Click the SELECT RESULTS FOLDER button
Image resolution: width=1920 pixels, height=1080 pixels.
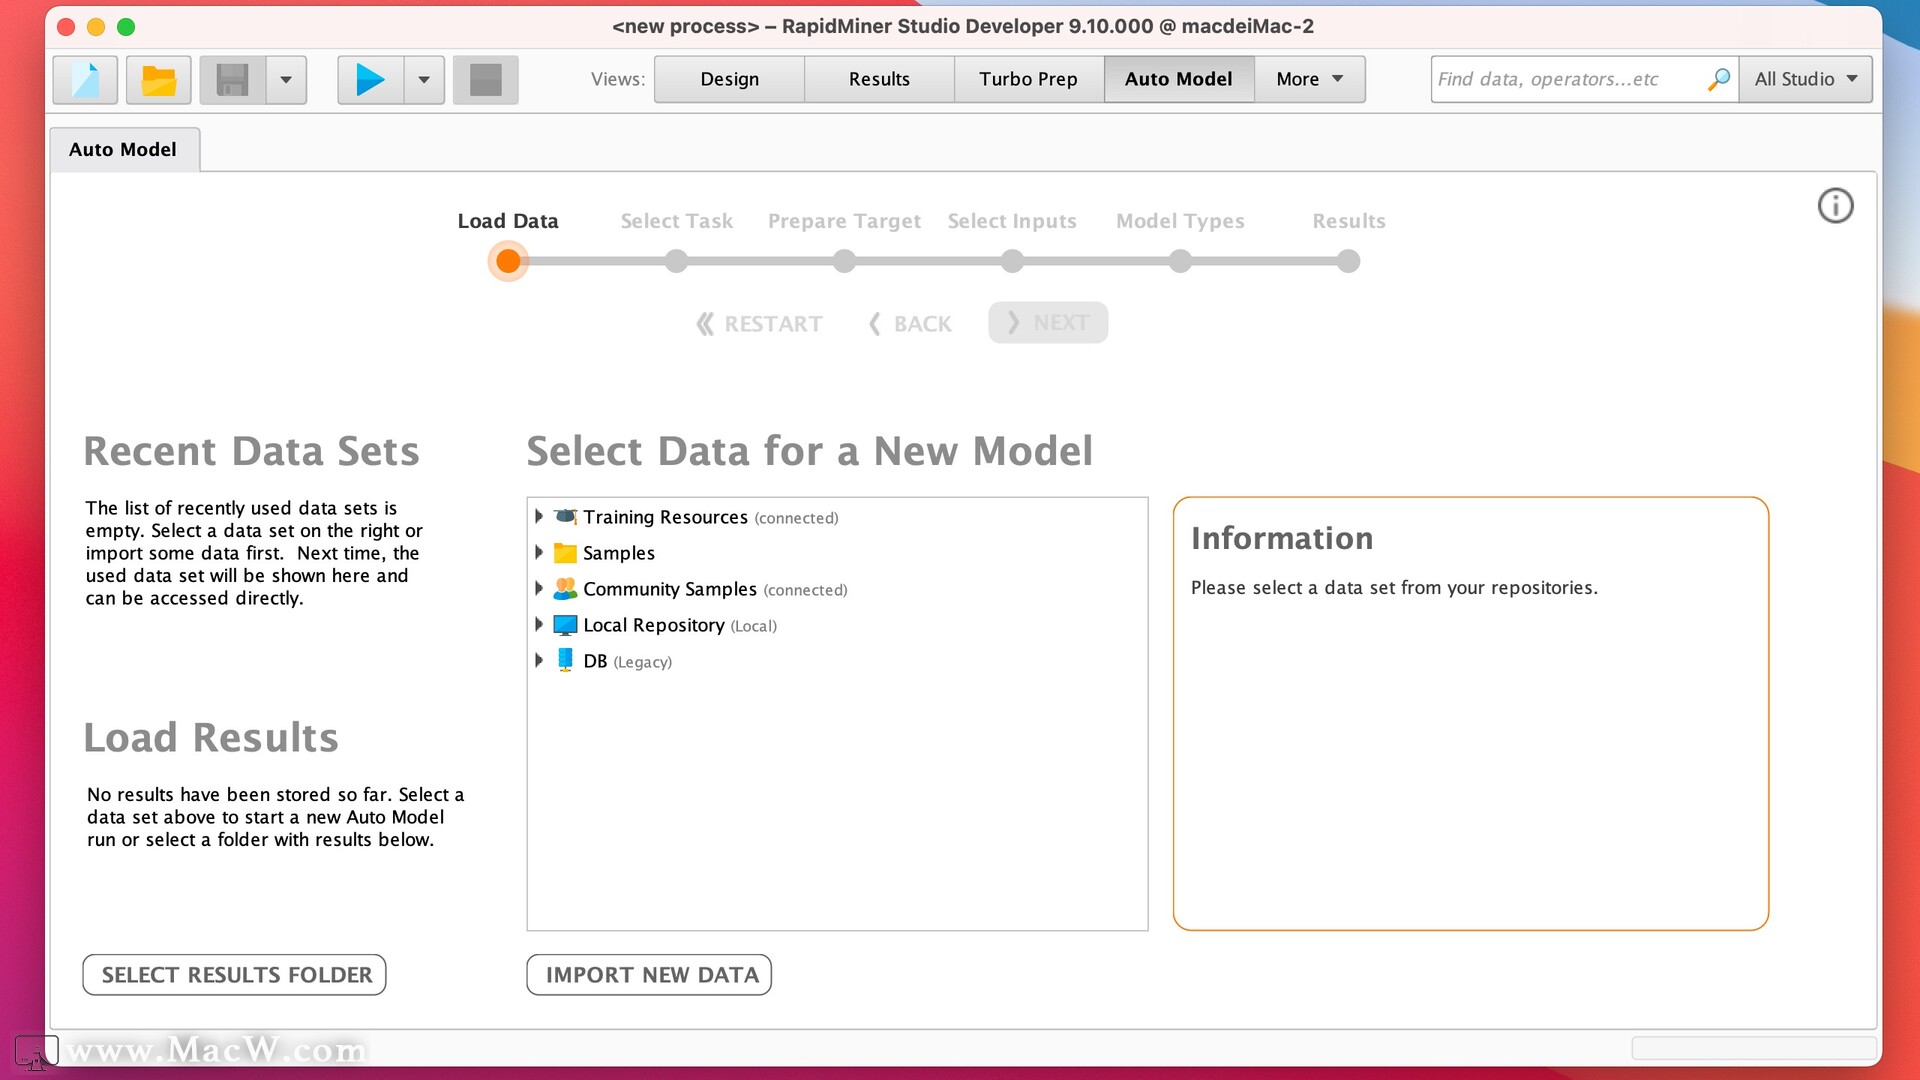(234, 975)
